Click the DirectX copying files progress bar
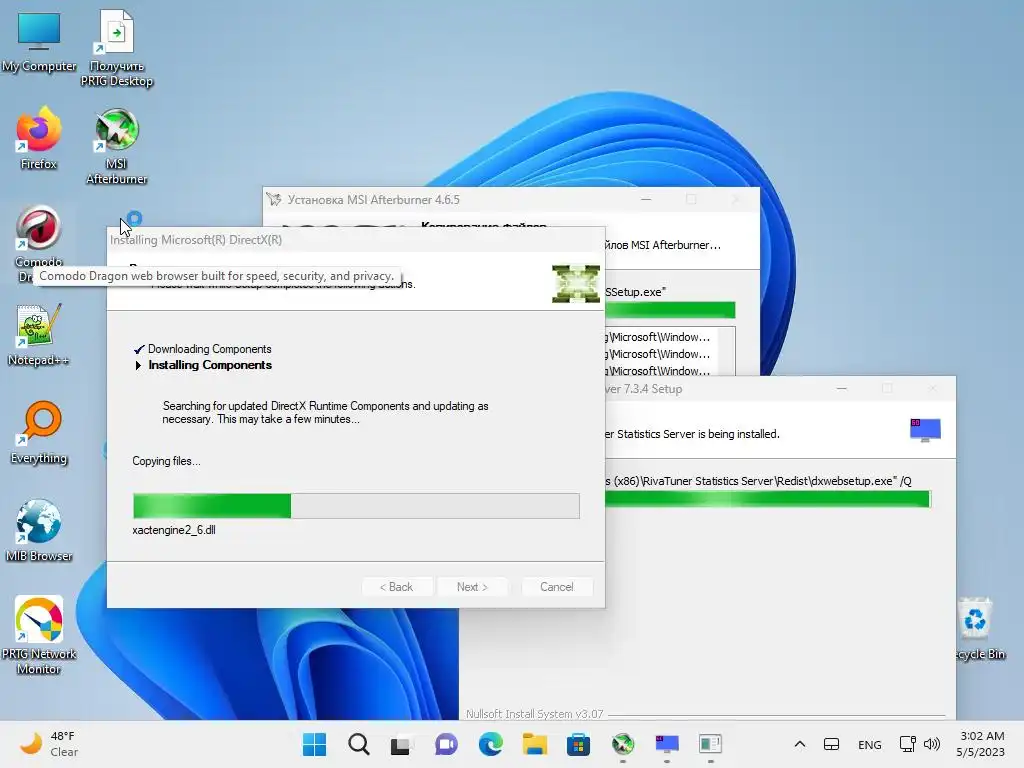1024x768 pixels. (356, 505)
